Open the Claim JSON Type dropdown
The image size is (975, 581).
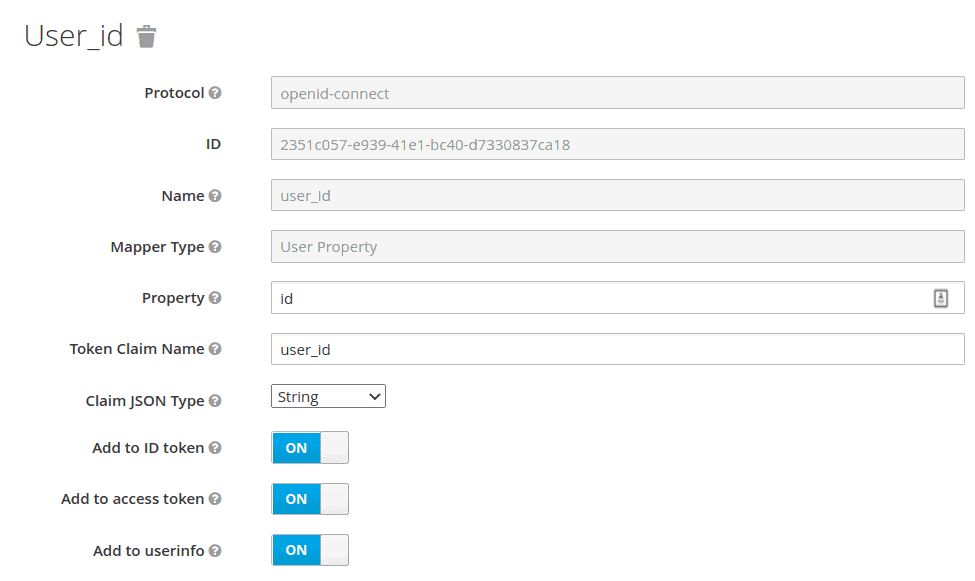coord(328,396)
